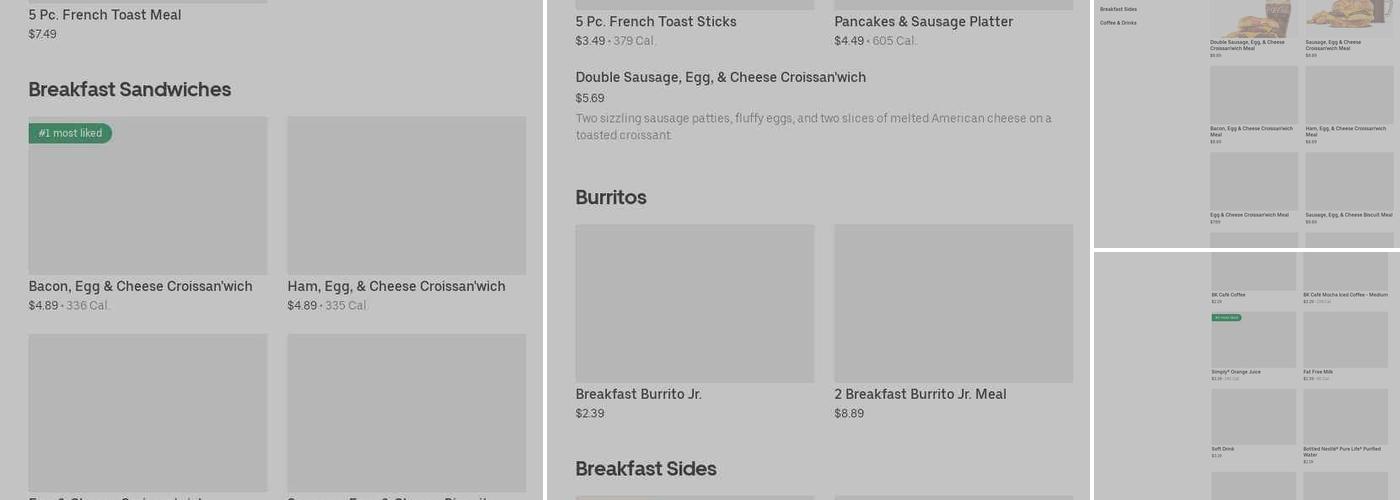Click the Bacon, Egg & Cheese Croissan'wich photo tile
The width and height of the screenshot is (1400, 500).
(148, 196)
